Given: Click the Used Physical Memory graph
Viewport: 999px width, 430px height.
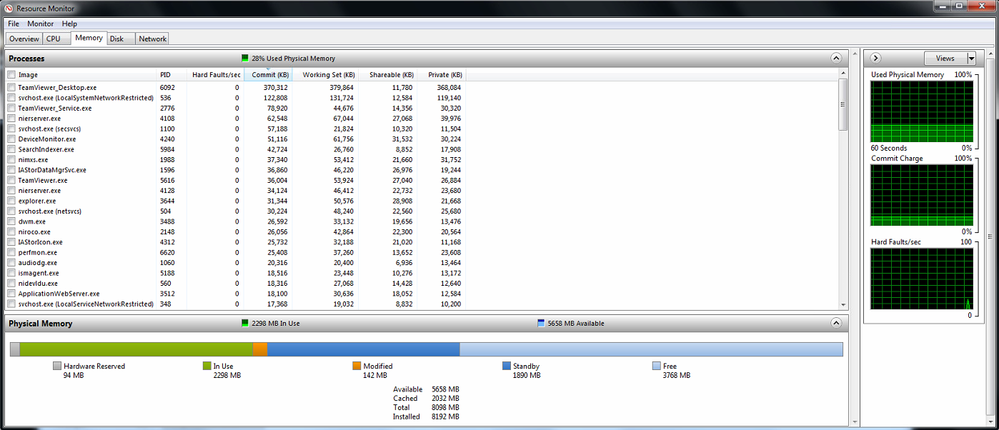Looking at the screenshot, I should click(x=922, y=111).
